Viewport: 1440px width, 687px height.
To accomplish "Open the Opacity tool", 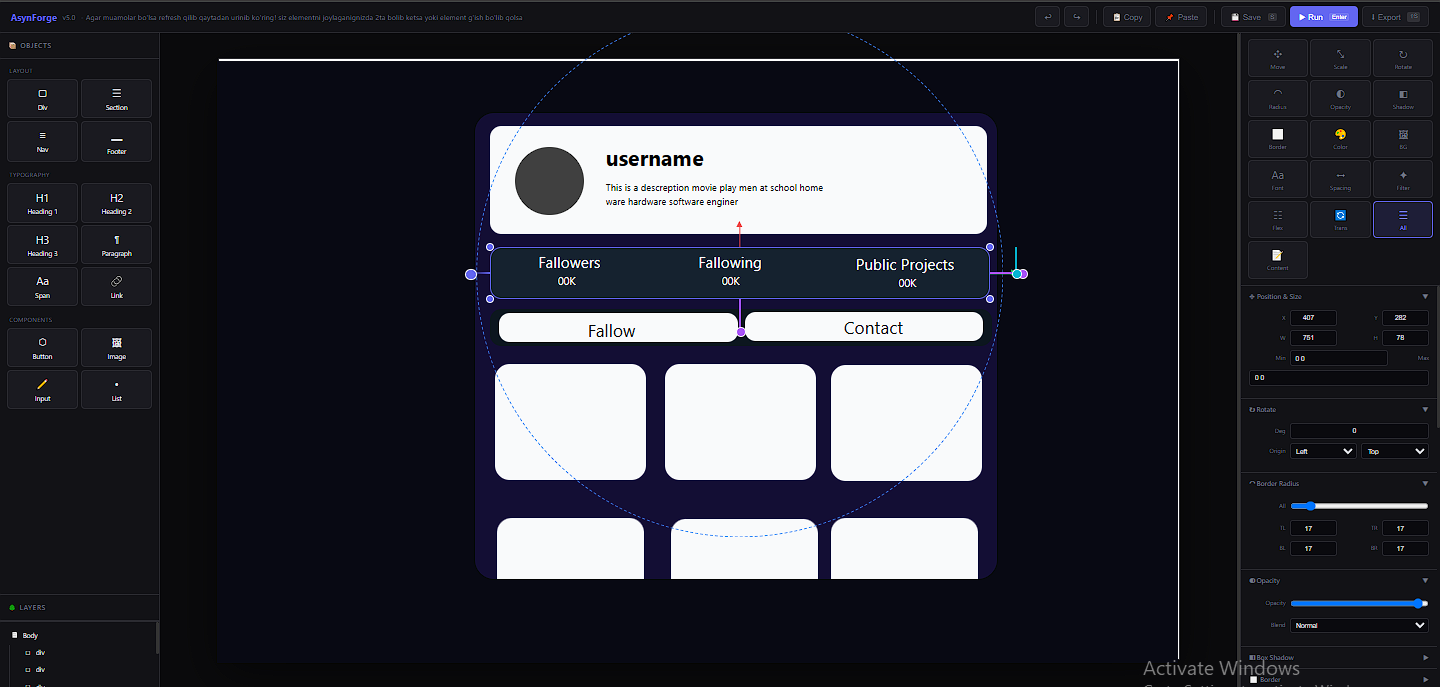I will [1340, 99].
